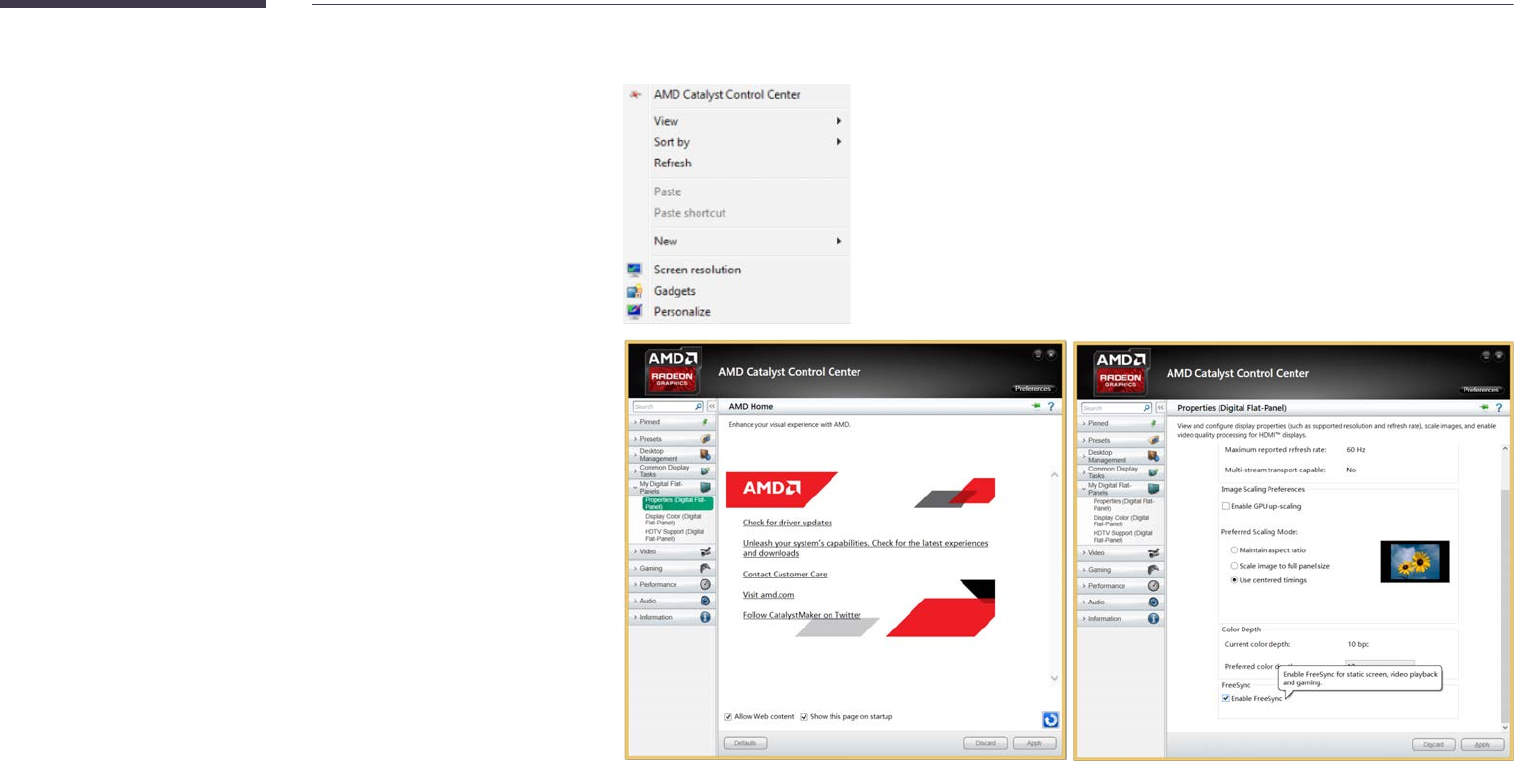This screenshot has height=761, width=1514.
Task: Click the Video camera icon in AMD Home window
Action: [x=705, y=551]
